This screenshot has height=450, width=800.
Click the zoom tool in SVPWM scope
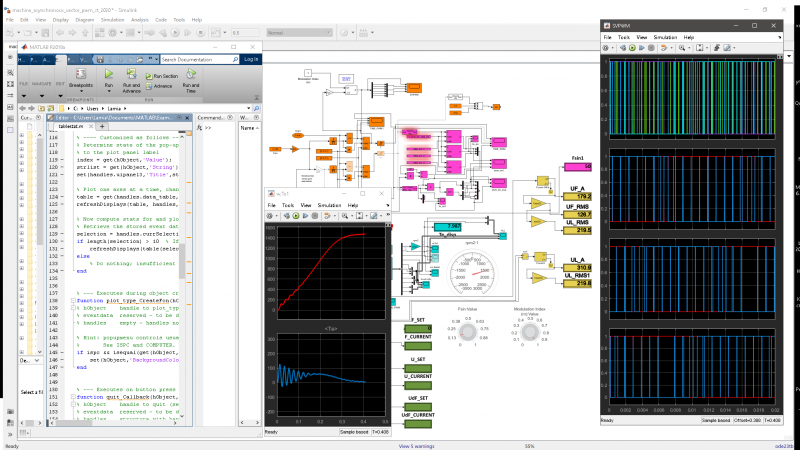pyautogui.click(x=682, y=48)
